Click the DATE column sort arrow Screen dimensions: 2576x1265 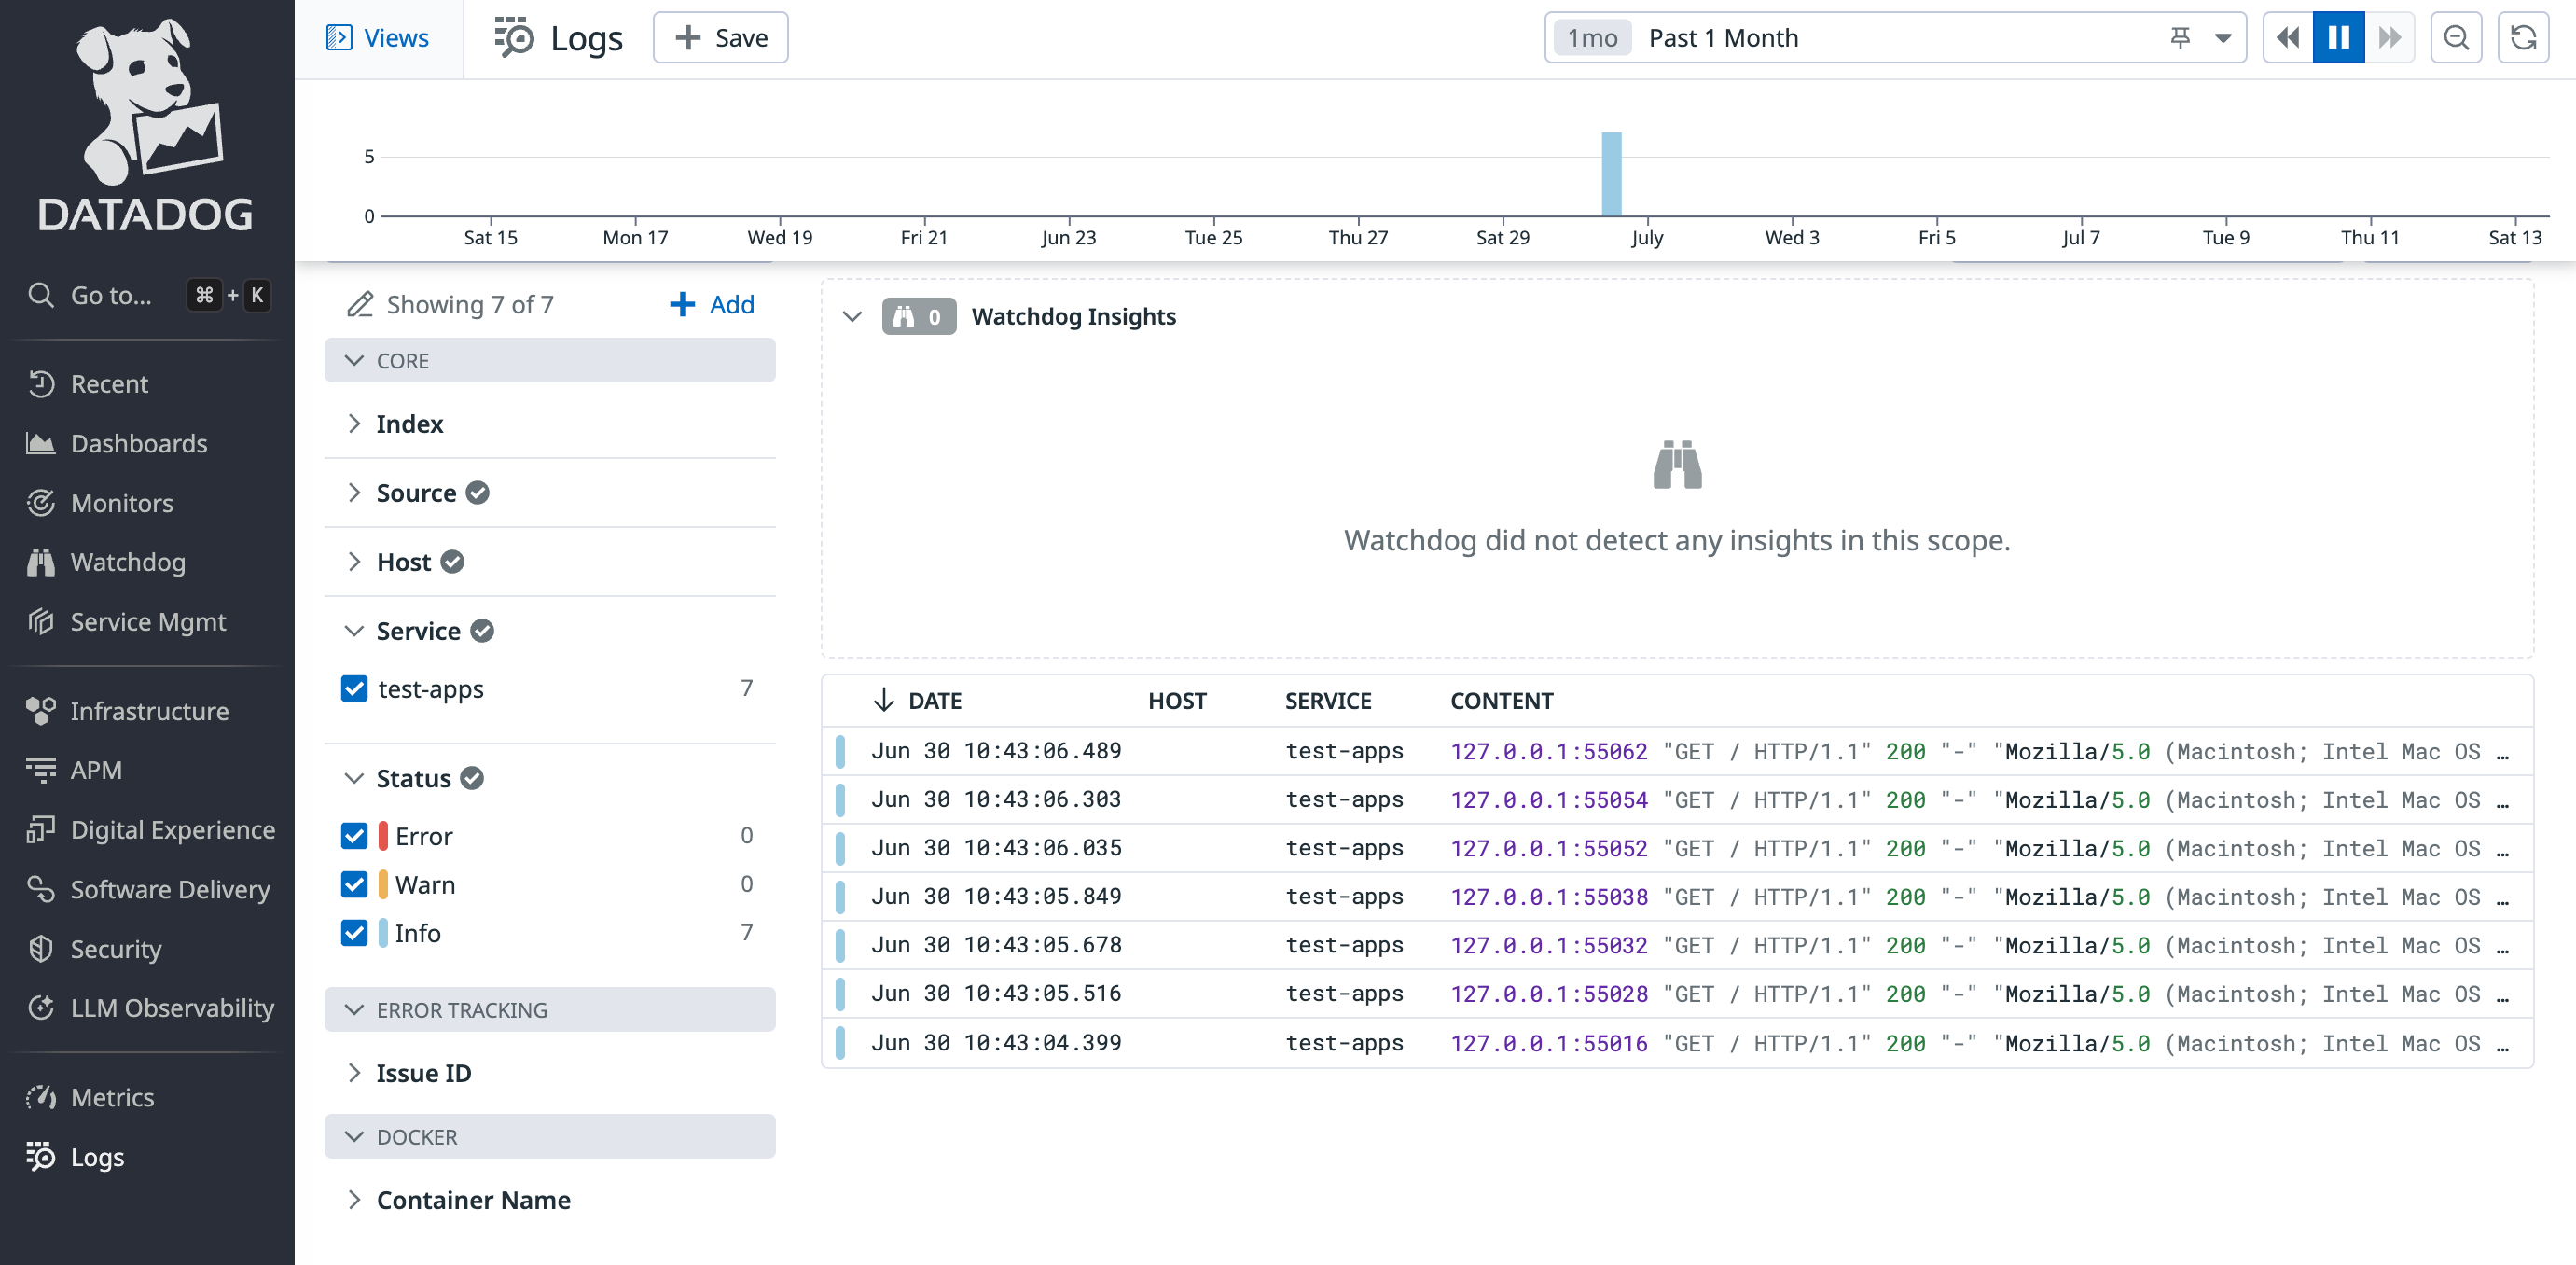(x=883, y=701)
